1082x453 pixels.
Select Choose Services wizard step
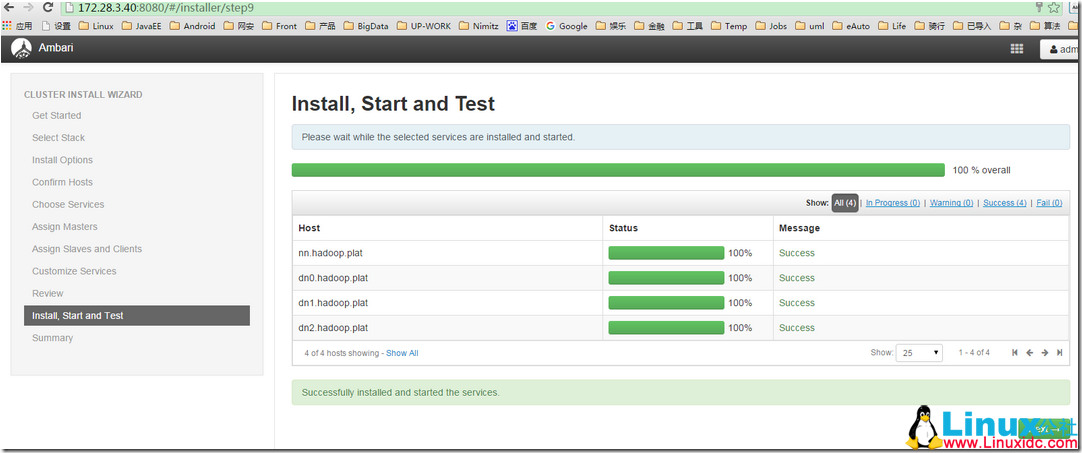pyautogui.click(x=68, y=204)
